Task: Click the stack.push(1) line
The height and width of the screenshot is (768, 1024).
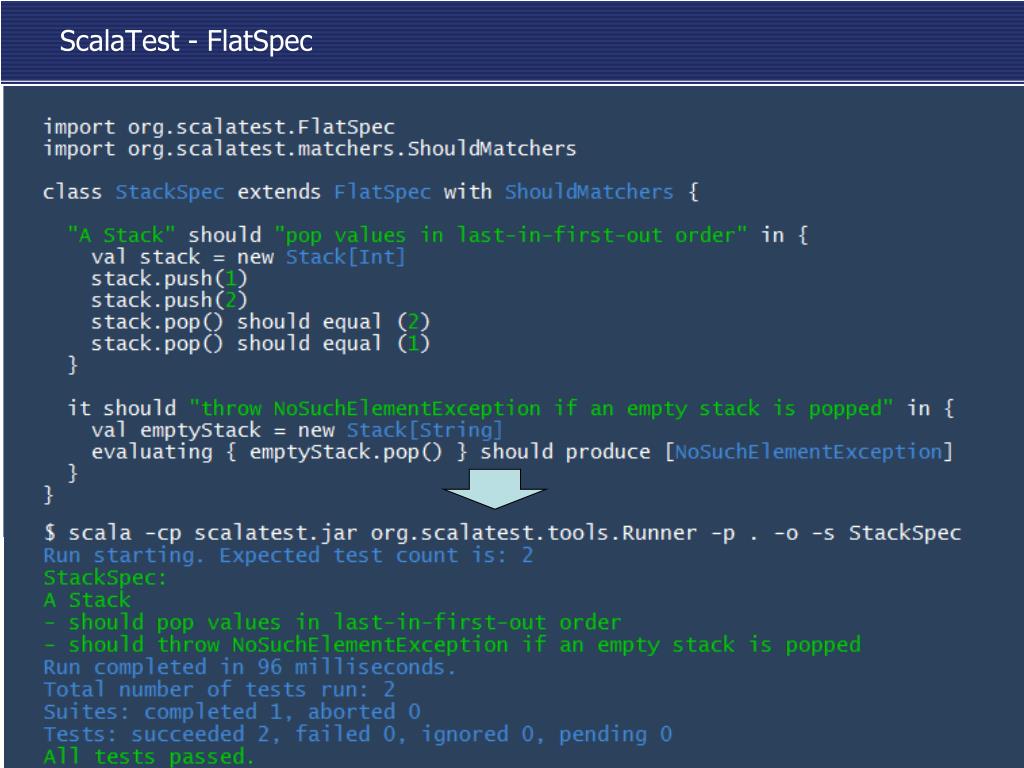Action: [169, 279]
